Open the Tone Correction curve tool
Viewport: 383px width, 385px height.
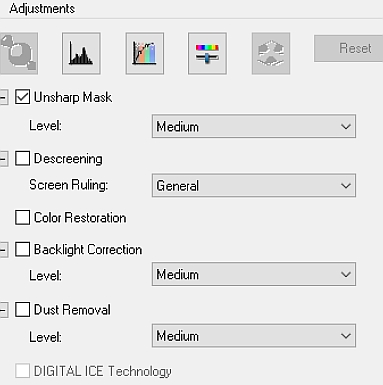[x=145, y=53]
